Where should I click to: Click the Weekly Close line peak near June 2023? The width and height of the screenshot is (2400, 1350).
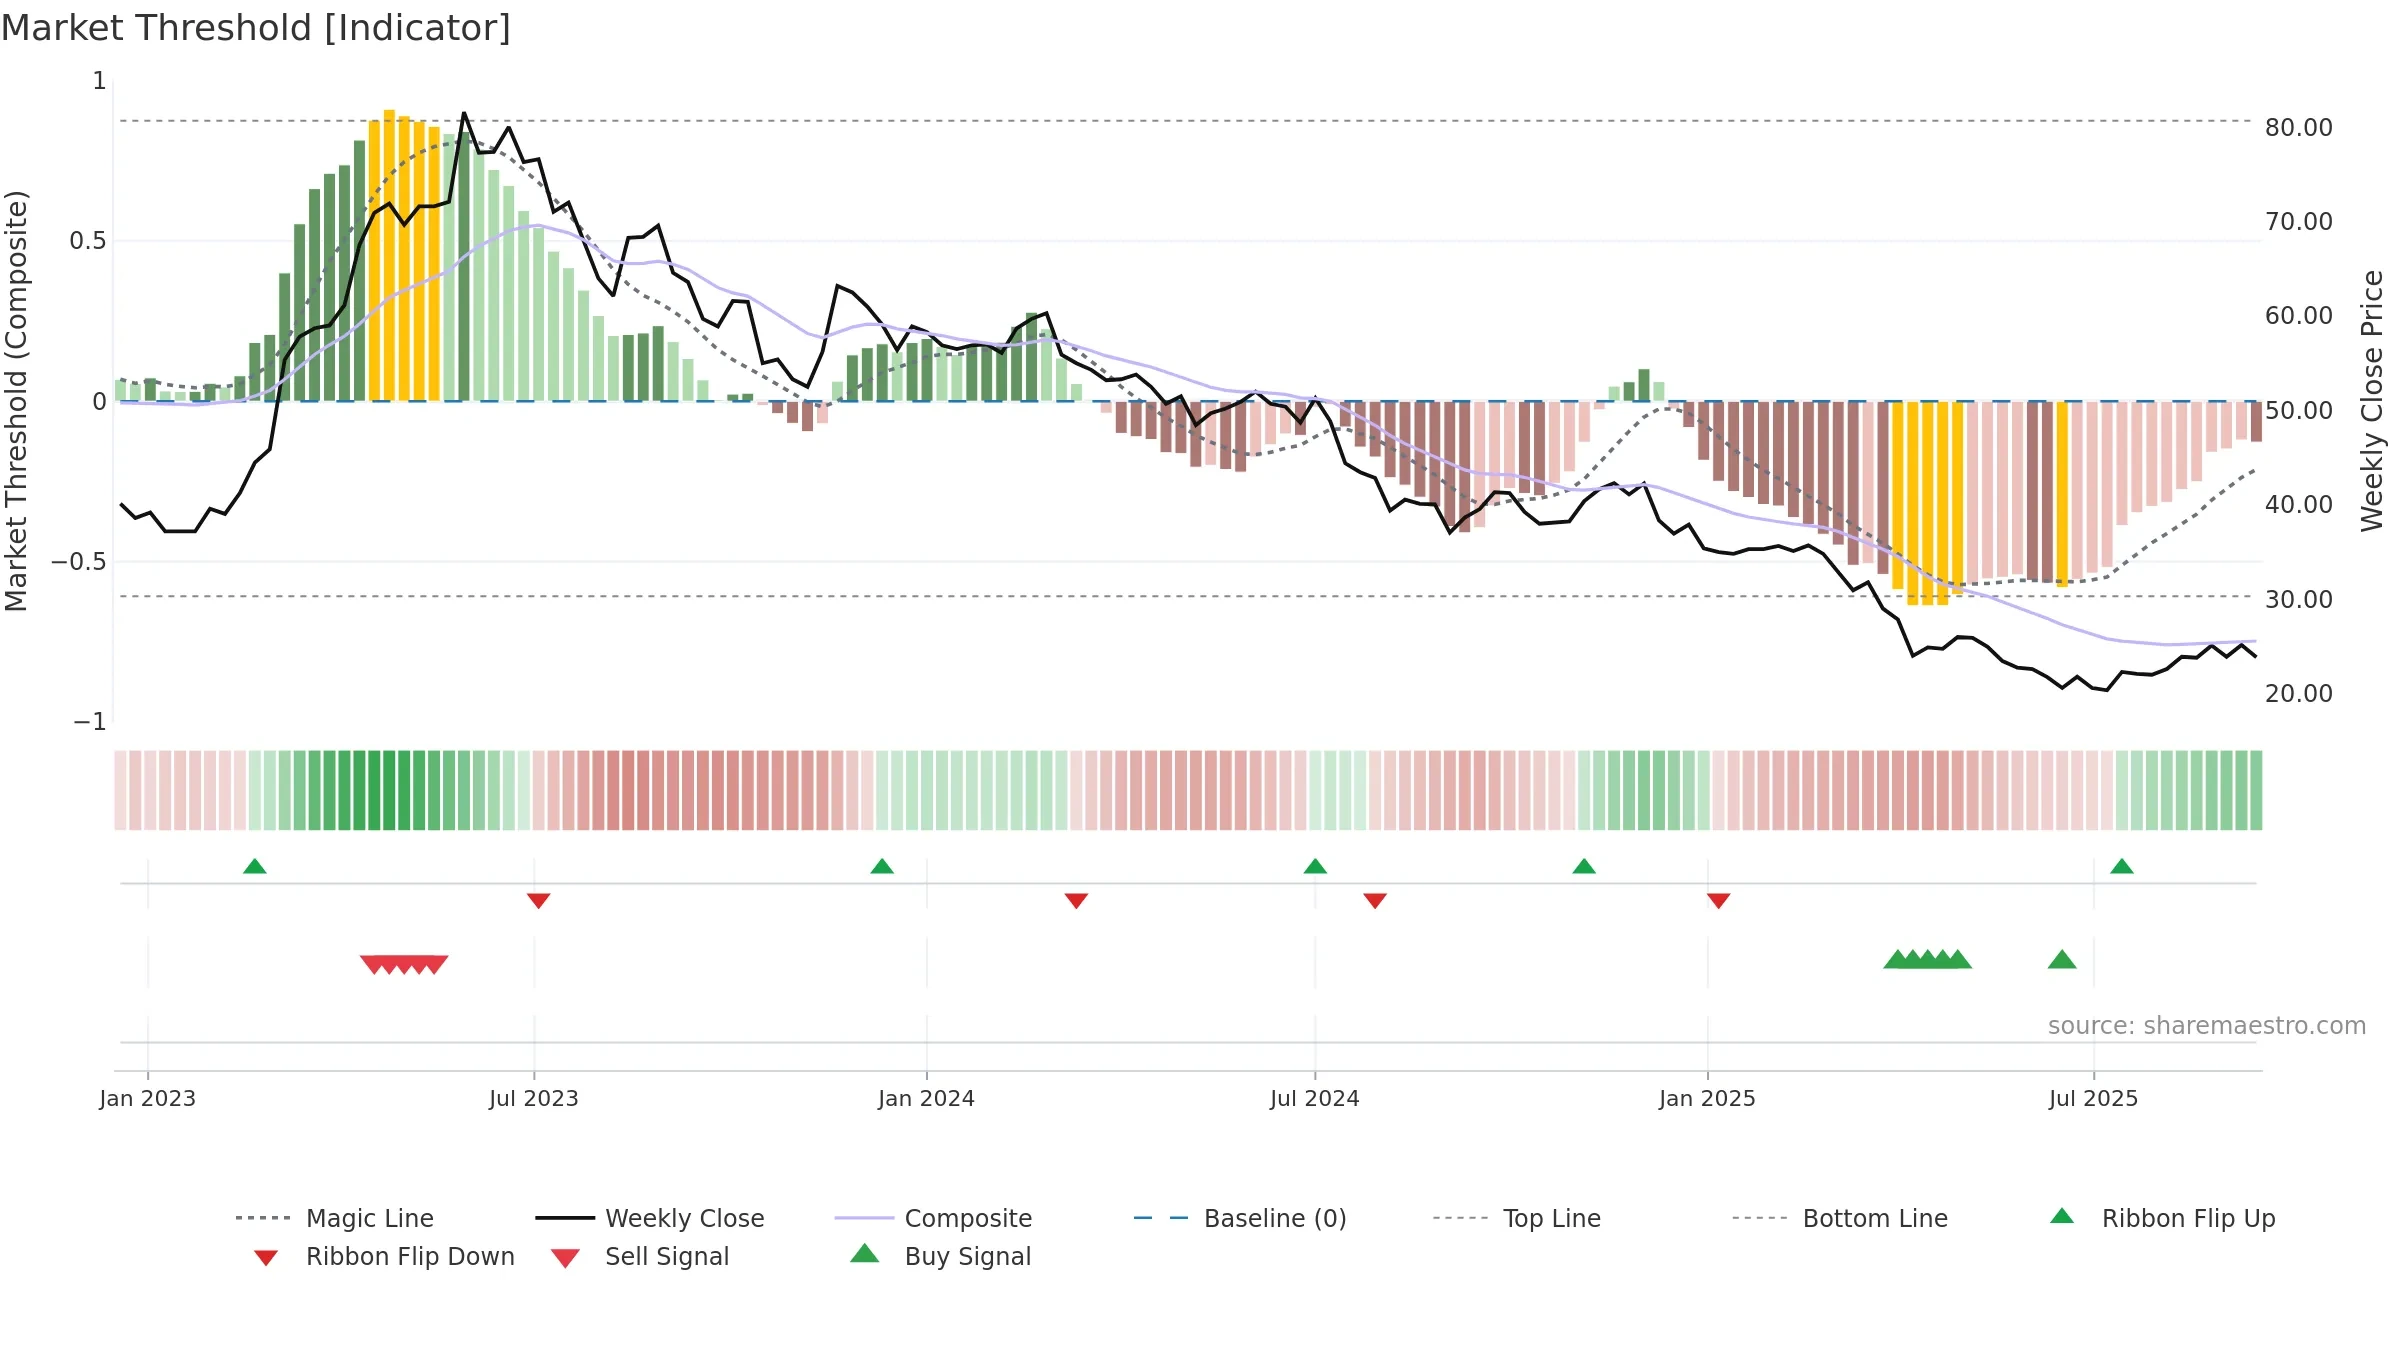pyautogui.click(x=464, y=114)
